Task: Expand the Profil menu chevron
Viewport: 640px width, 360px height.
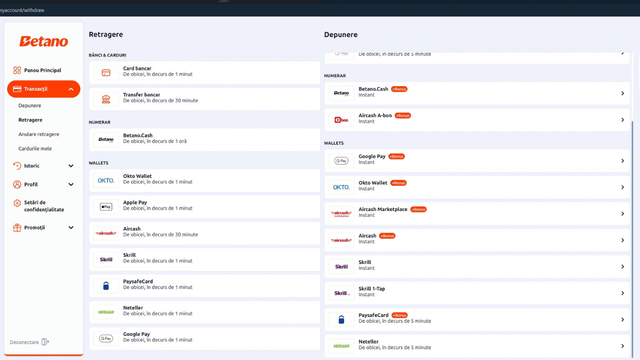Action: (71, 184)
